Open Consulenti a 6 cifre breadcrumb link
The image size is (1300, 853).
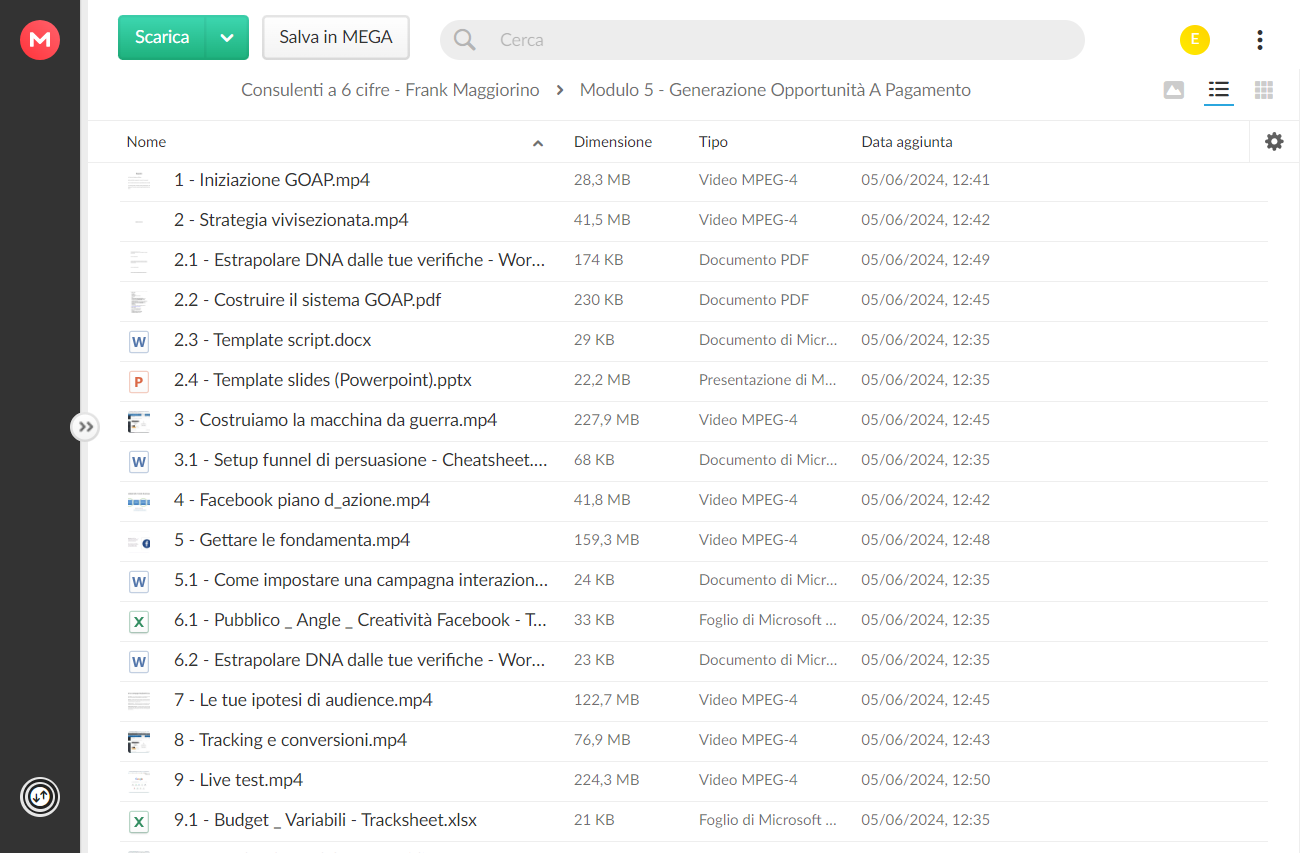pyautogui.click(x=390, y=90)
